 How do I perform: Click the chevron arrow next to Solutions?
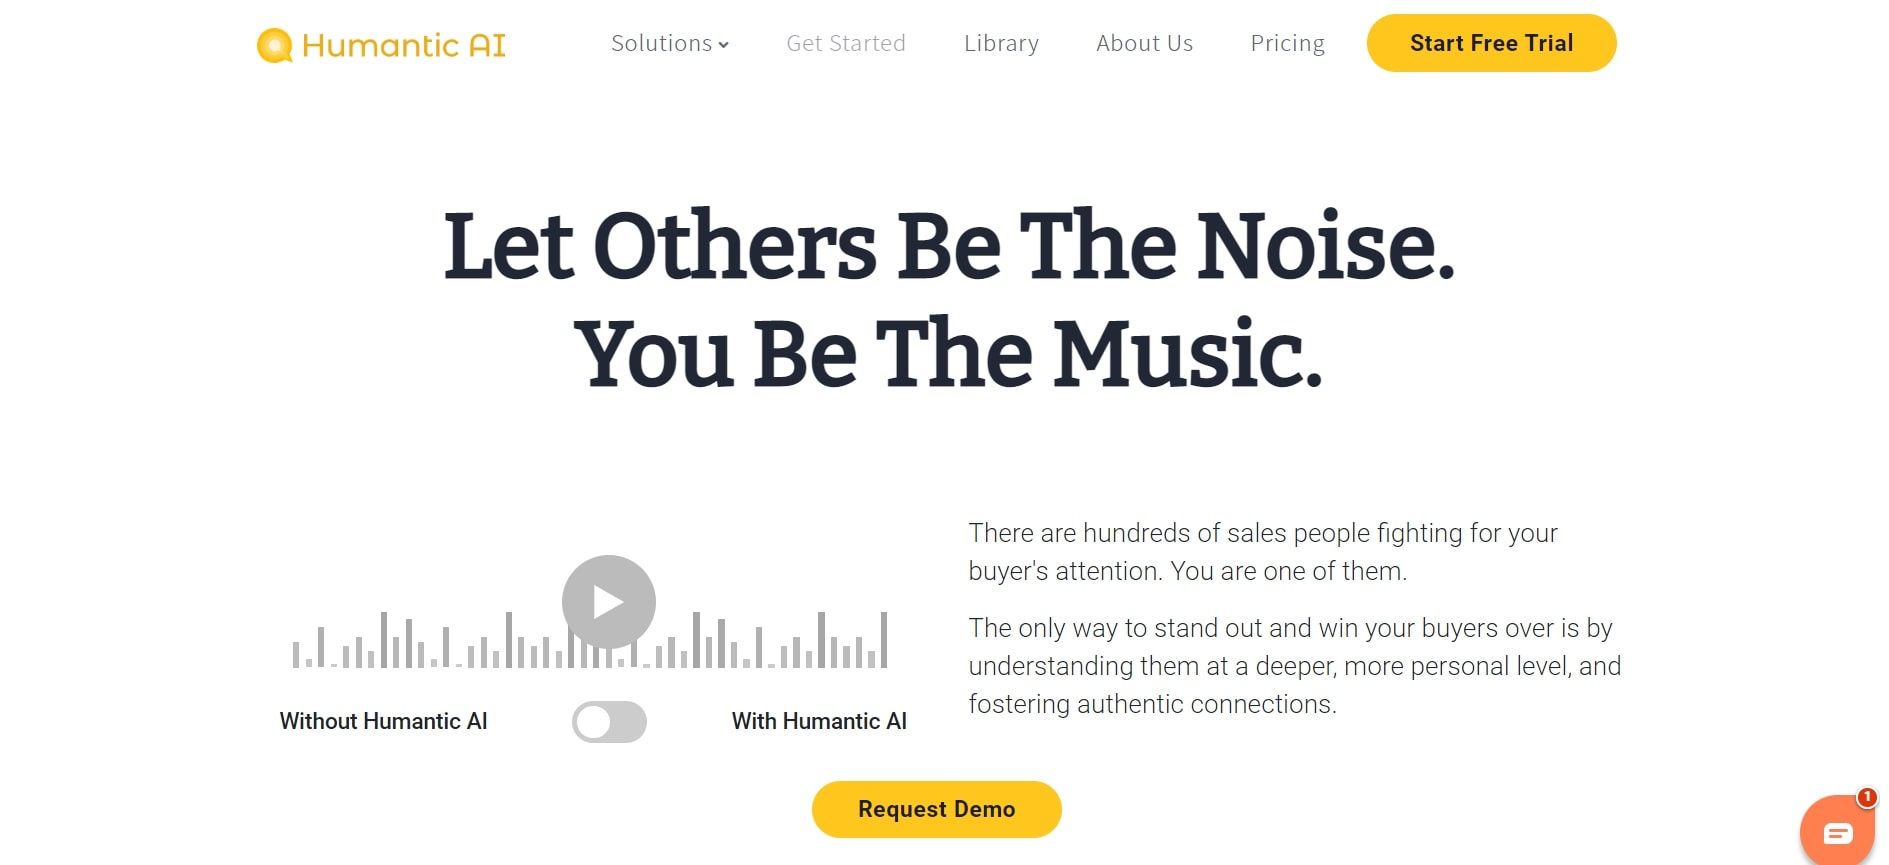pos(724,45)
